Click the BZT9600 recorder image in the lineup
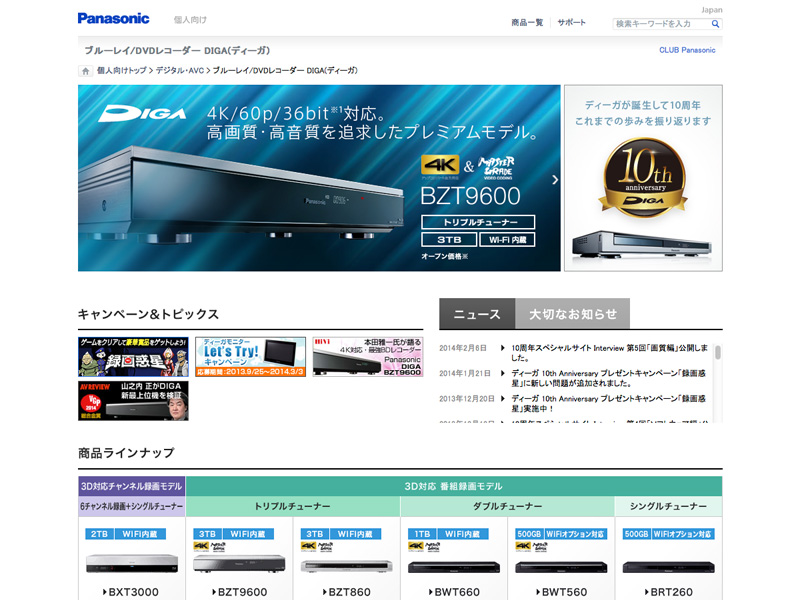 [239, 563]
